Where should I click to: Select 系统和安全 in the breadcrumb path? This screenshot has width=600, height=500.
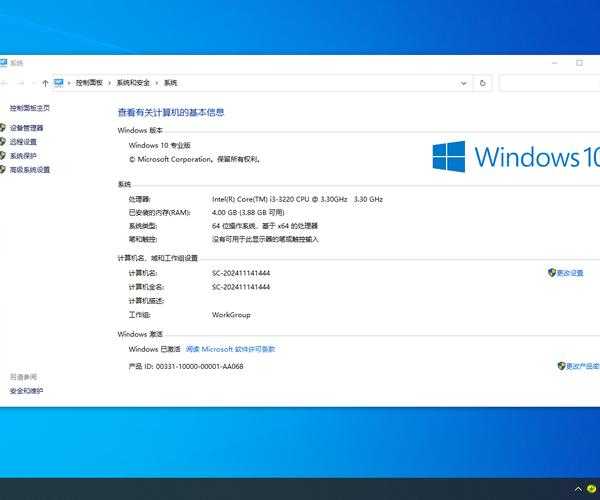133,83
